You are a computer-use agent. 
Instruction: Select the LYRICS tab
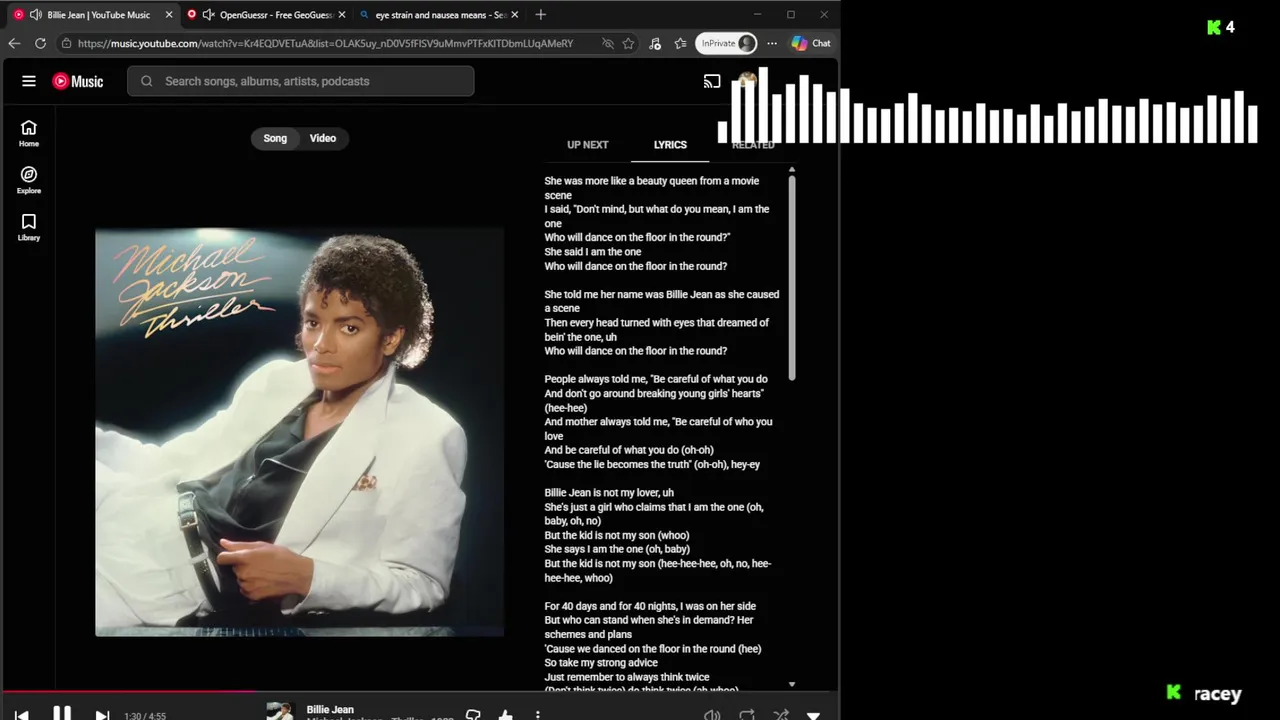(670, 145)
